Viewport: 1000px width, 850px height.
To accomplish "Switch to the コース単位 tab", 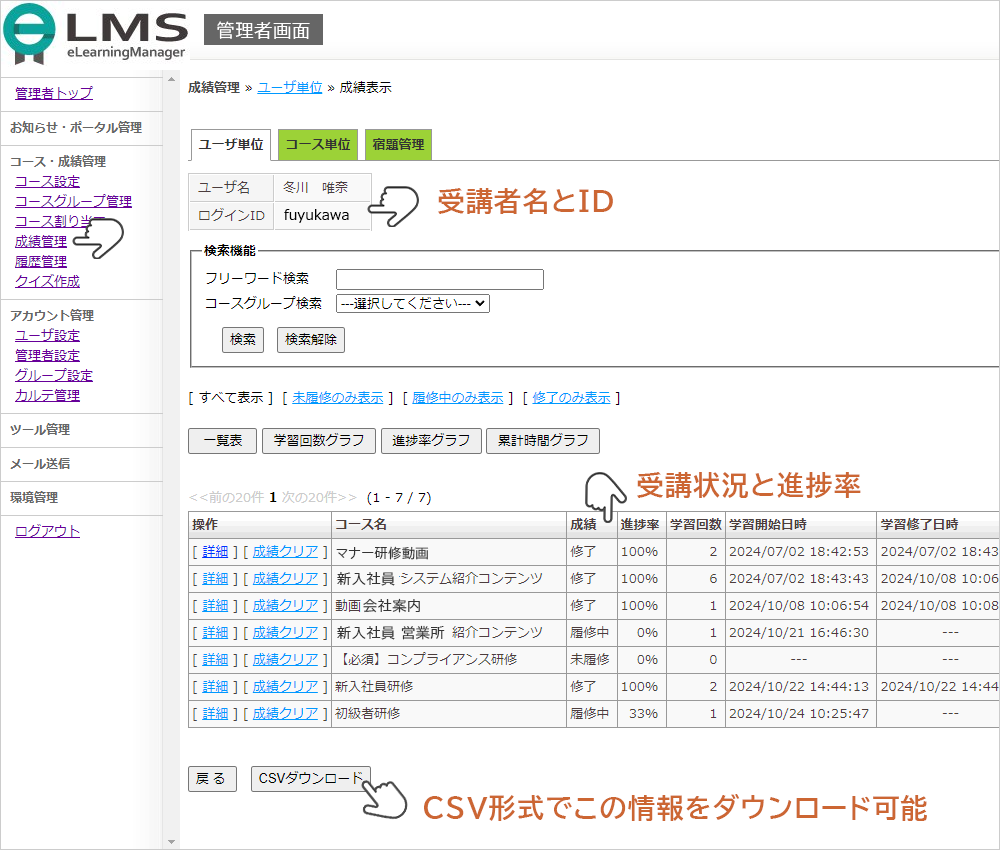I will 318,145.
